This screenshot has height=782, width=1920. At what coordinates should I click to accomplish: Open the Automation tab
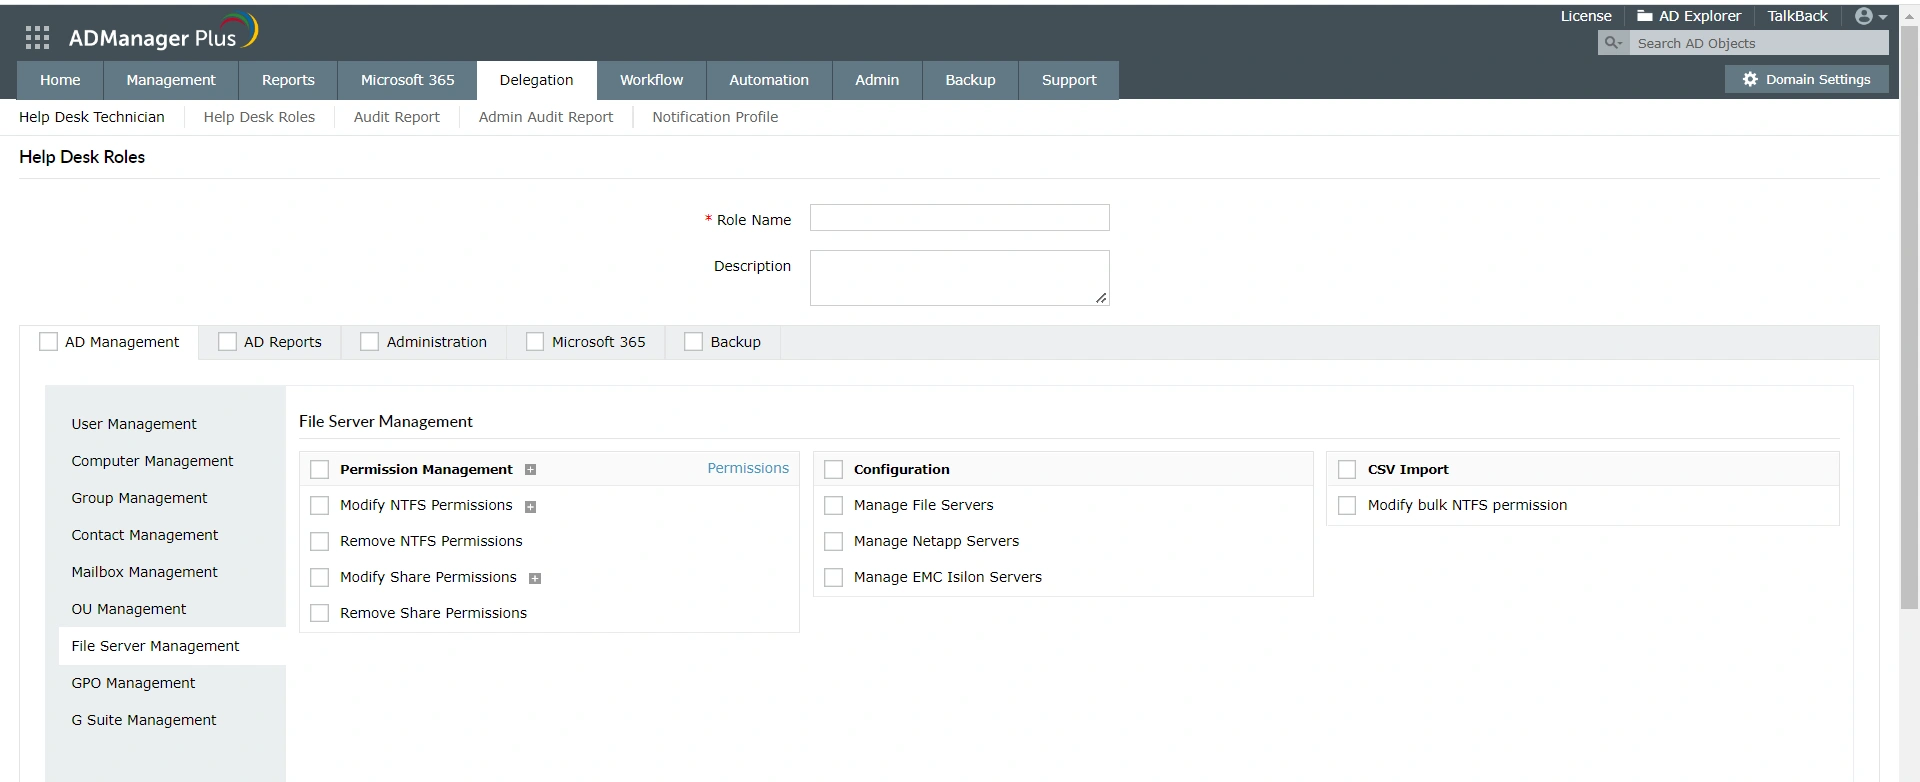(x=769, y=80)
